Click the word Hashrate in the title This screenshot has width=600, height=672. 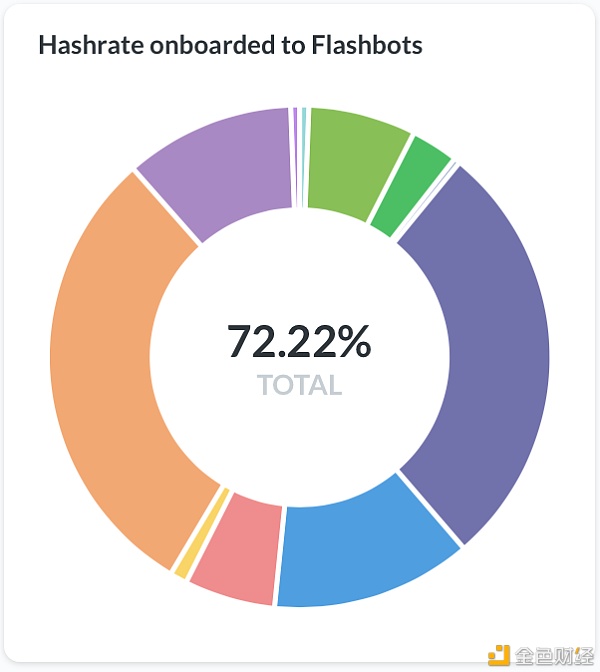[x=91, y=45]
